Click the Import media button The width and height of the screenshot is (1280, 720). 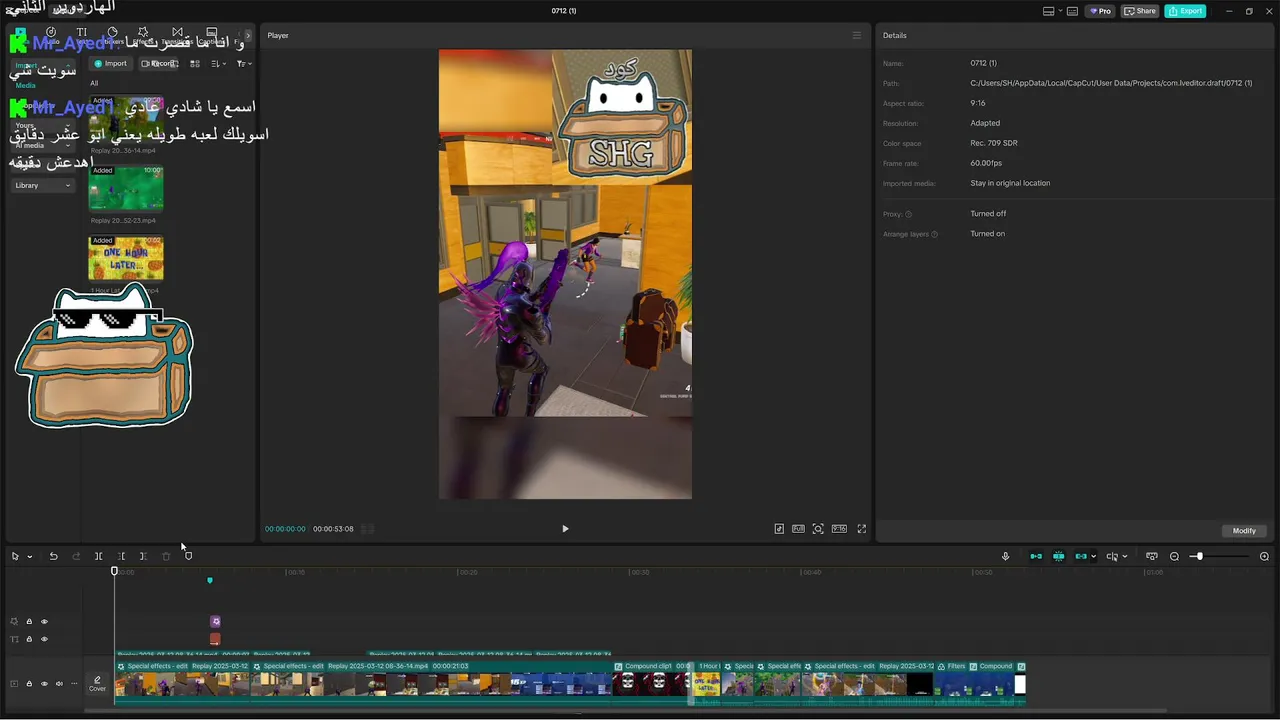110,63
